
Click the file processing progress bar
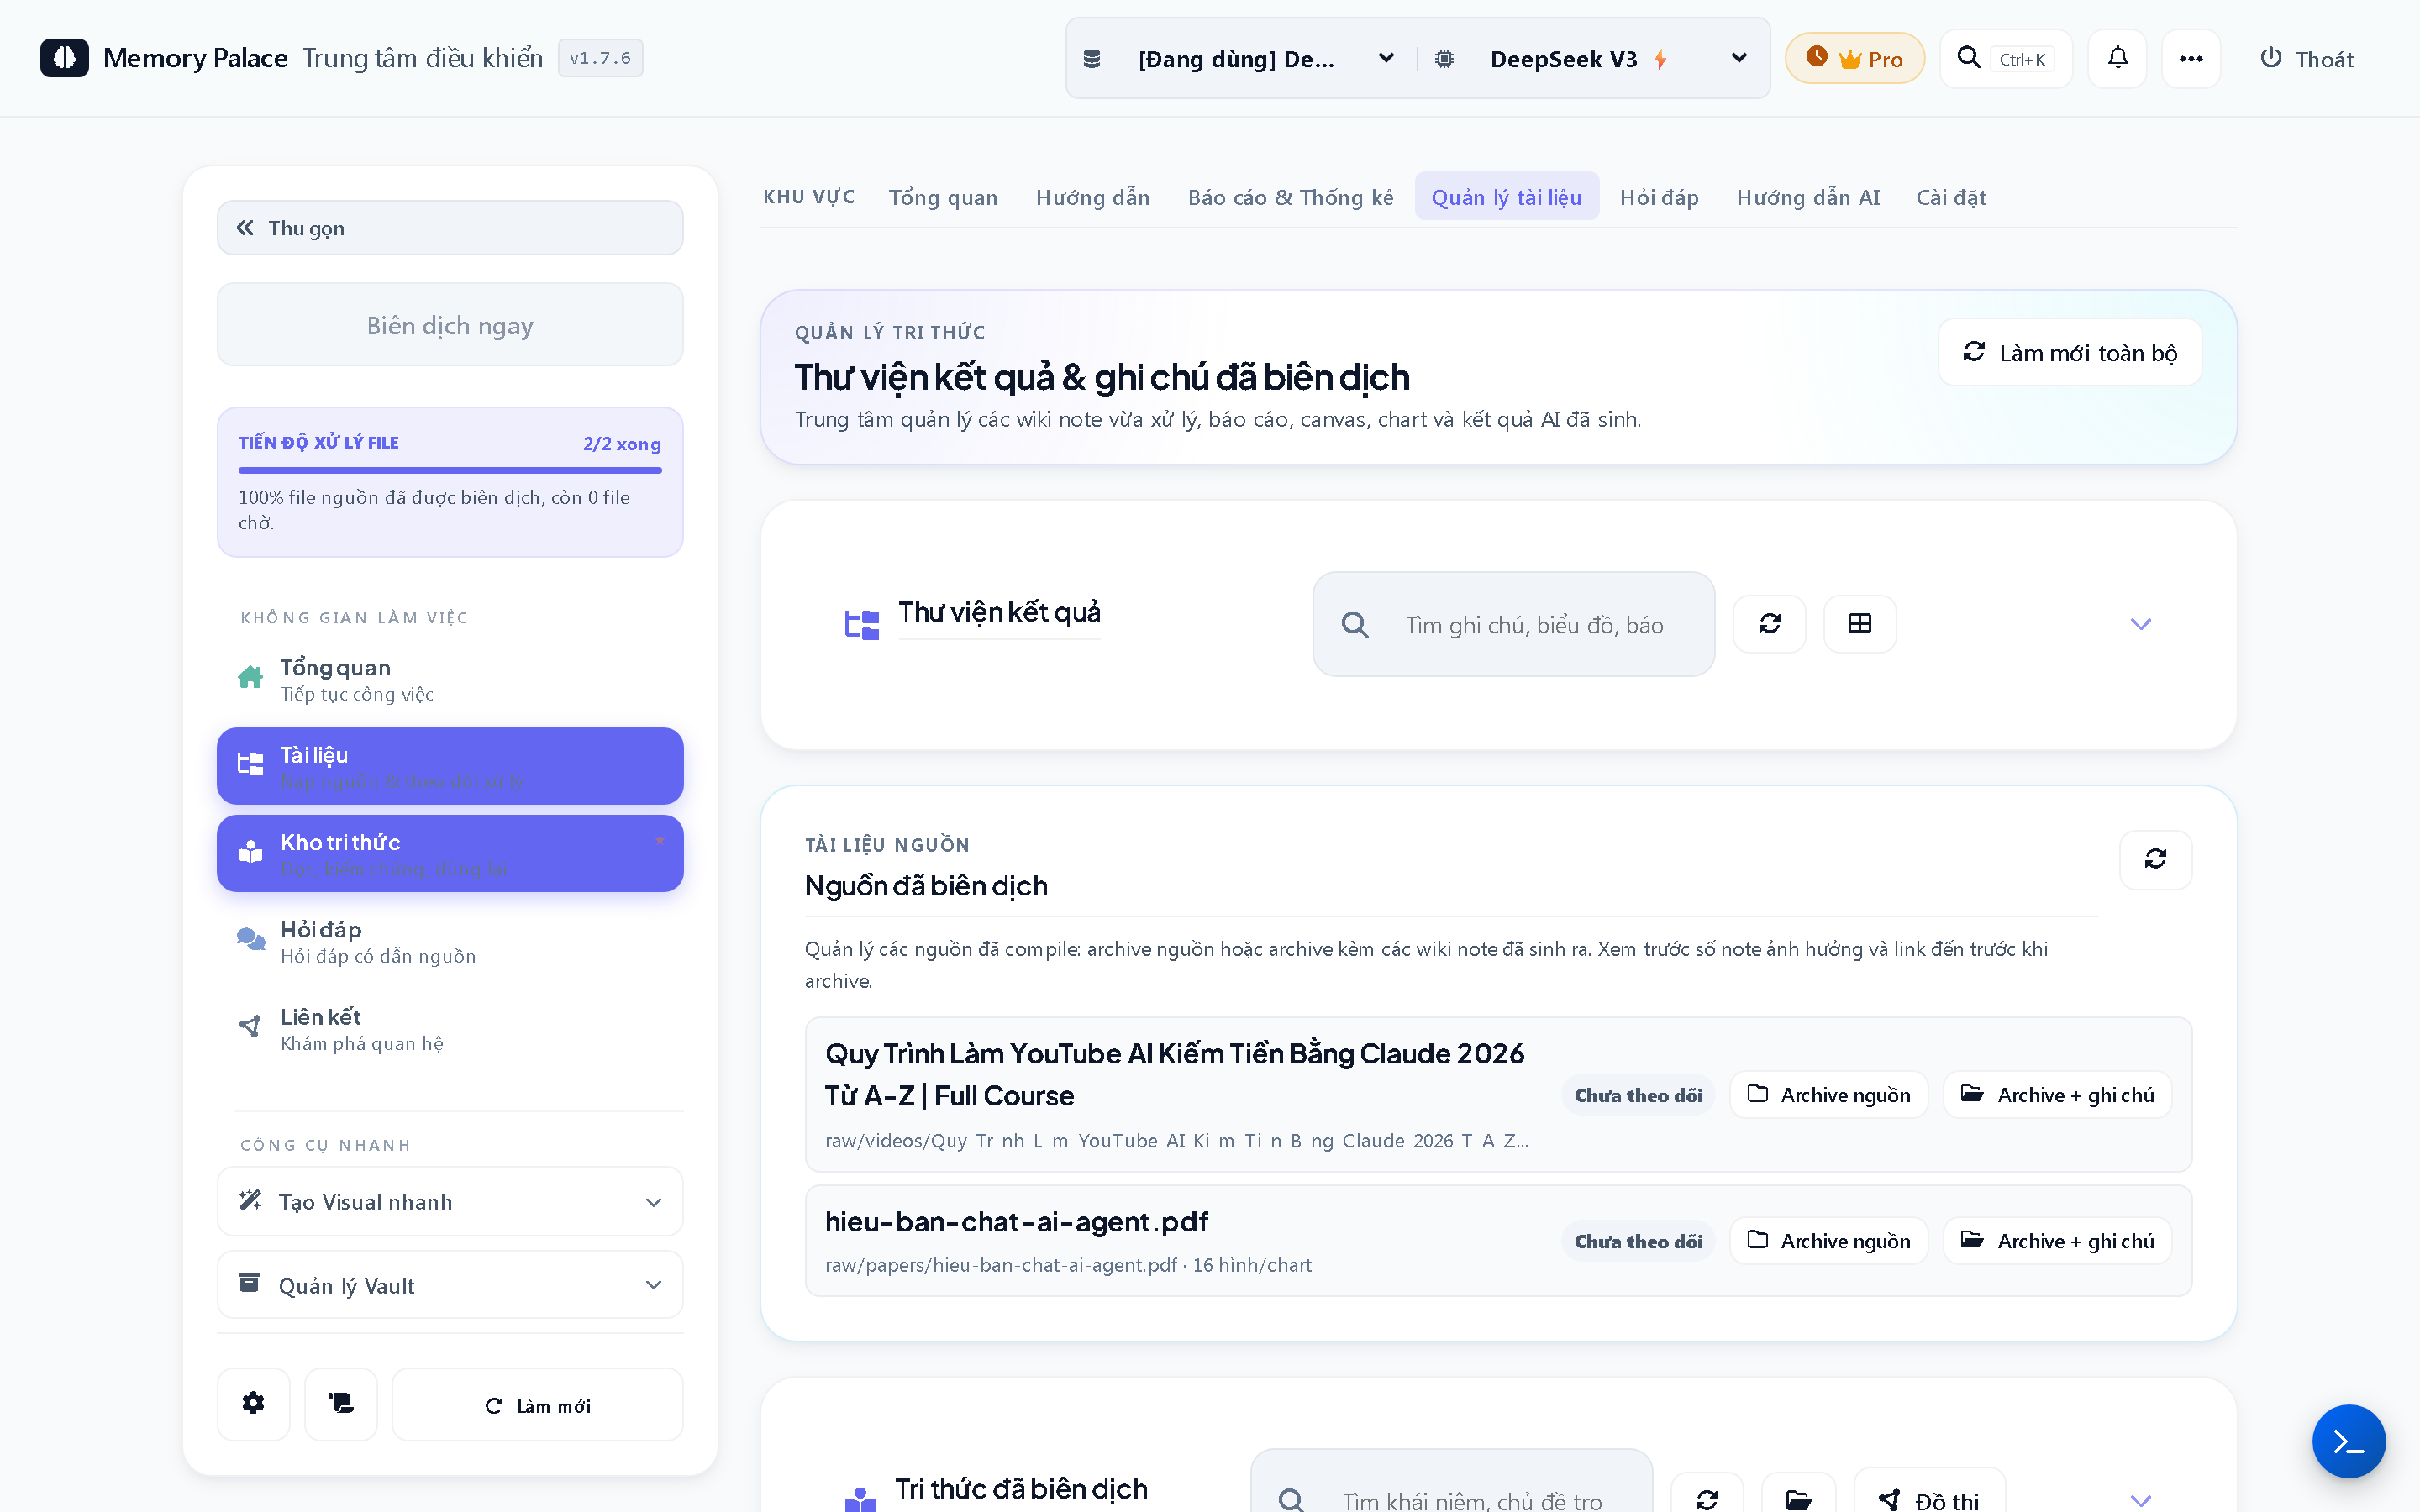[450, 469]
